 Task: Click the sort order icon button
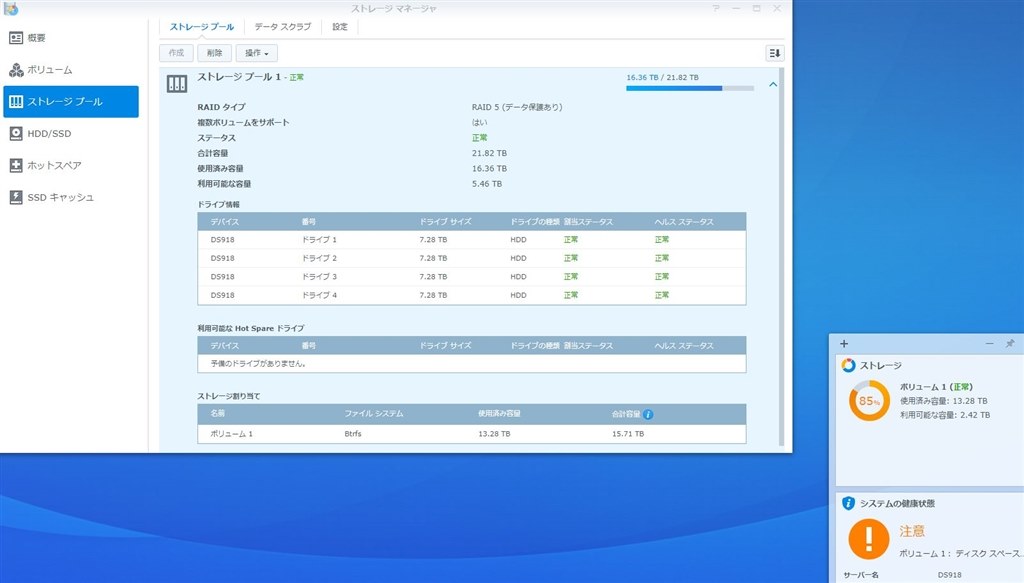775,54
